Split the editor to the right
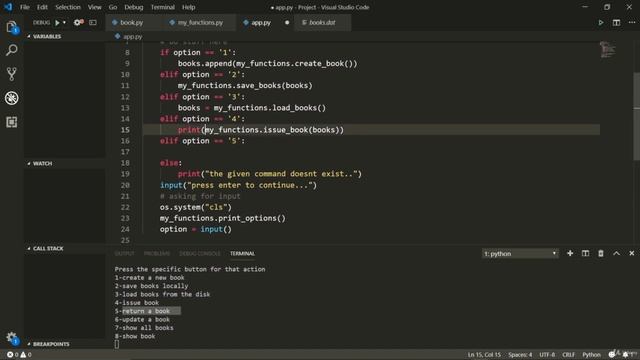The height and width of the screenshot is (360, 640). tap(616, 22)
